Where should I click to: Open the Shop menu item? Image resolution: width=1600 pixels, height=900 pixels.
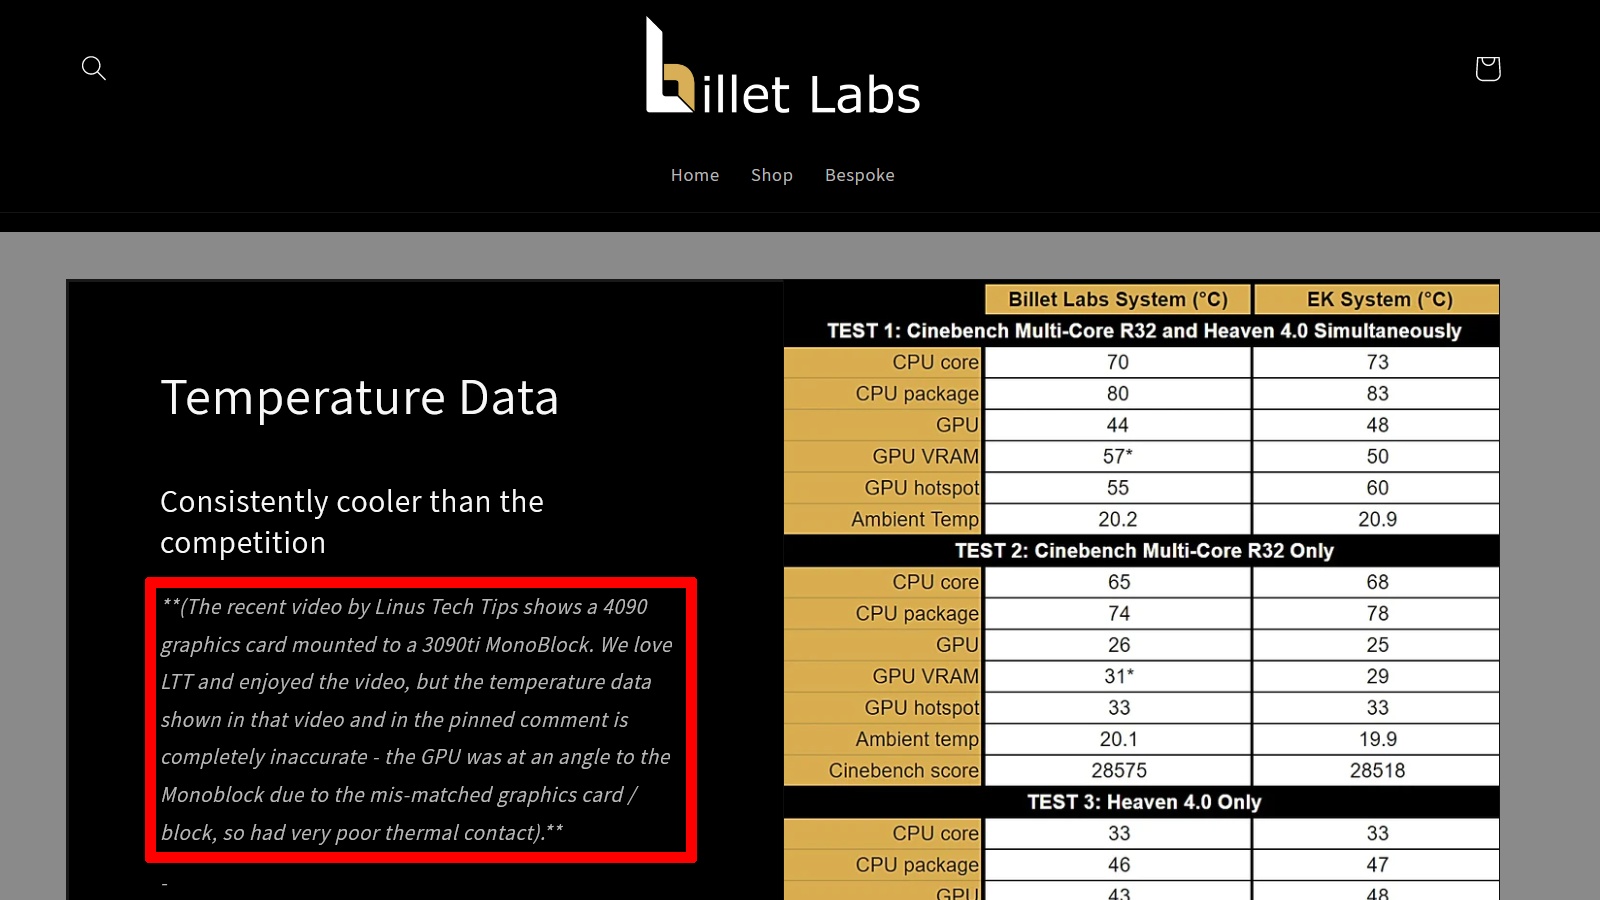772,175
